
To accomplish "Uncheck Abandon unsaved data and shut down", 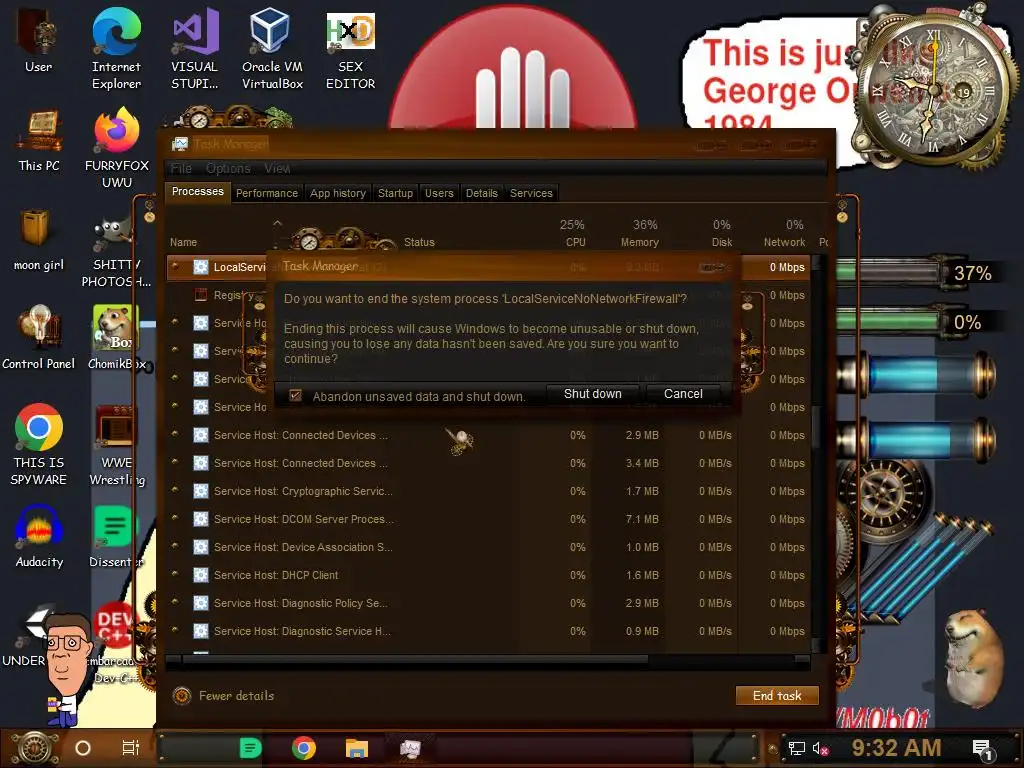I will 295,396.
